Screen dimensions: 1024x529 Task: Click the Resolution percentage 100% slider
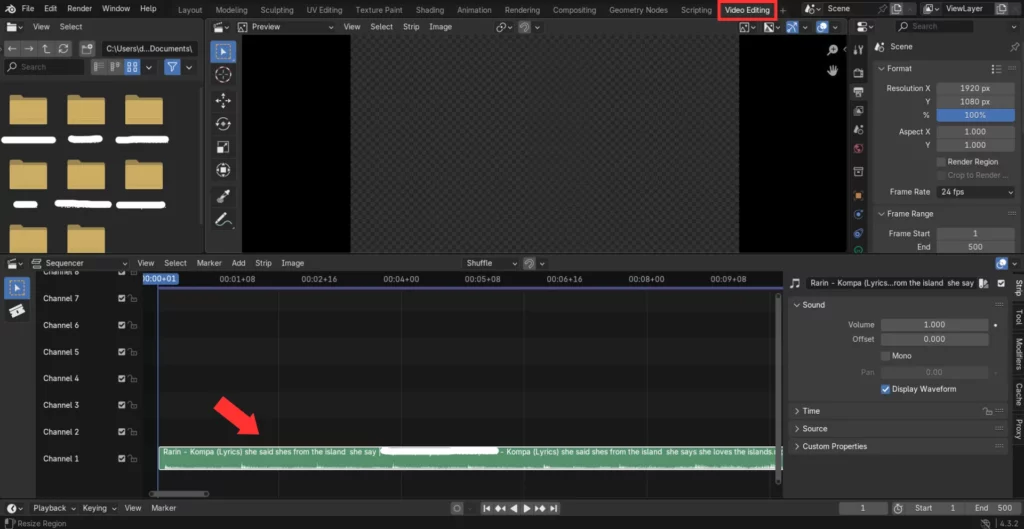pos(975,115)
